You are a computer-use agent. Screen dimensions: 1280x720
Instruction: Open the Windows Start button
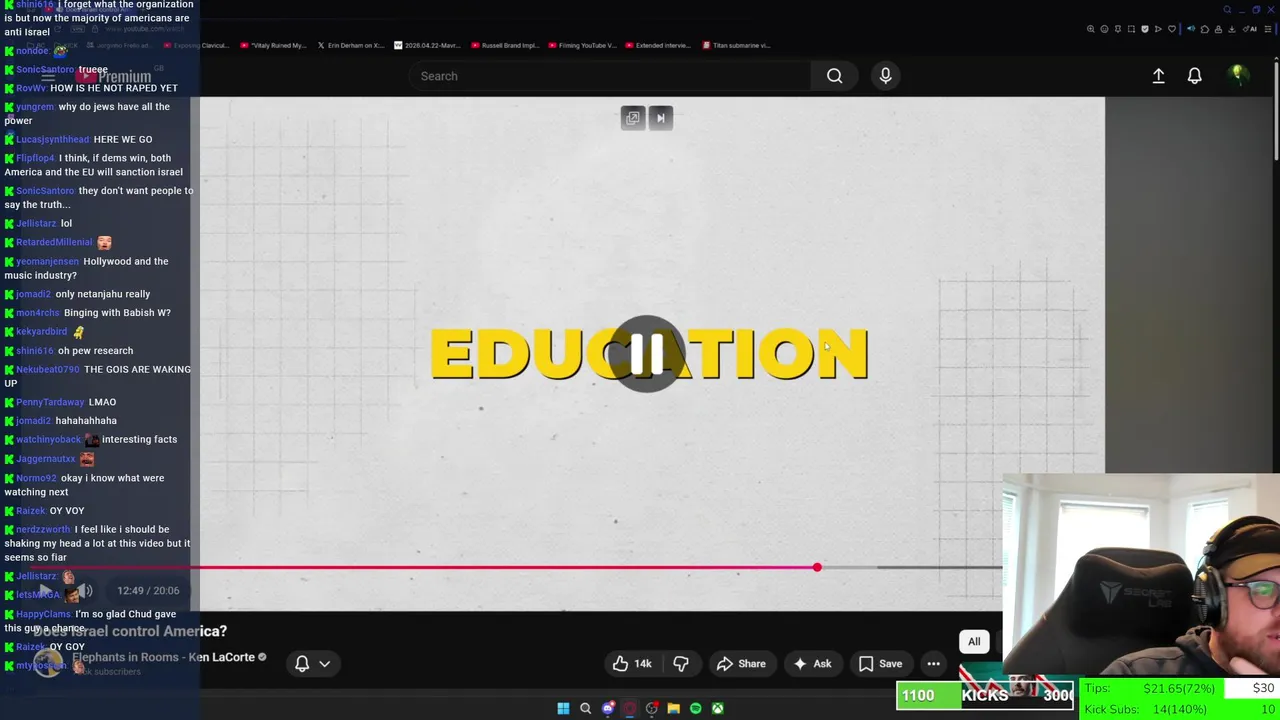pyautogui.click(x=563, y=709)
